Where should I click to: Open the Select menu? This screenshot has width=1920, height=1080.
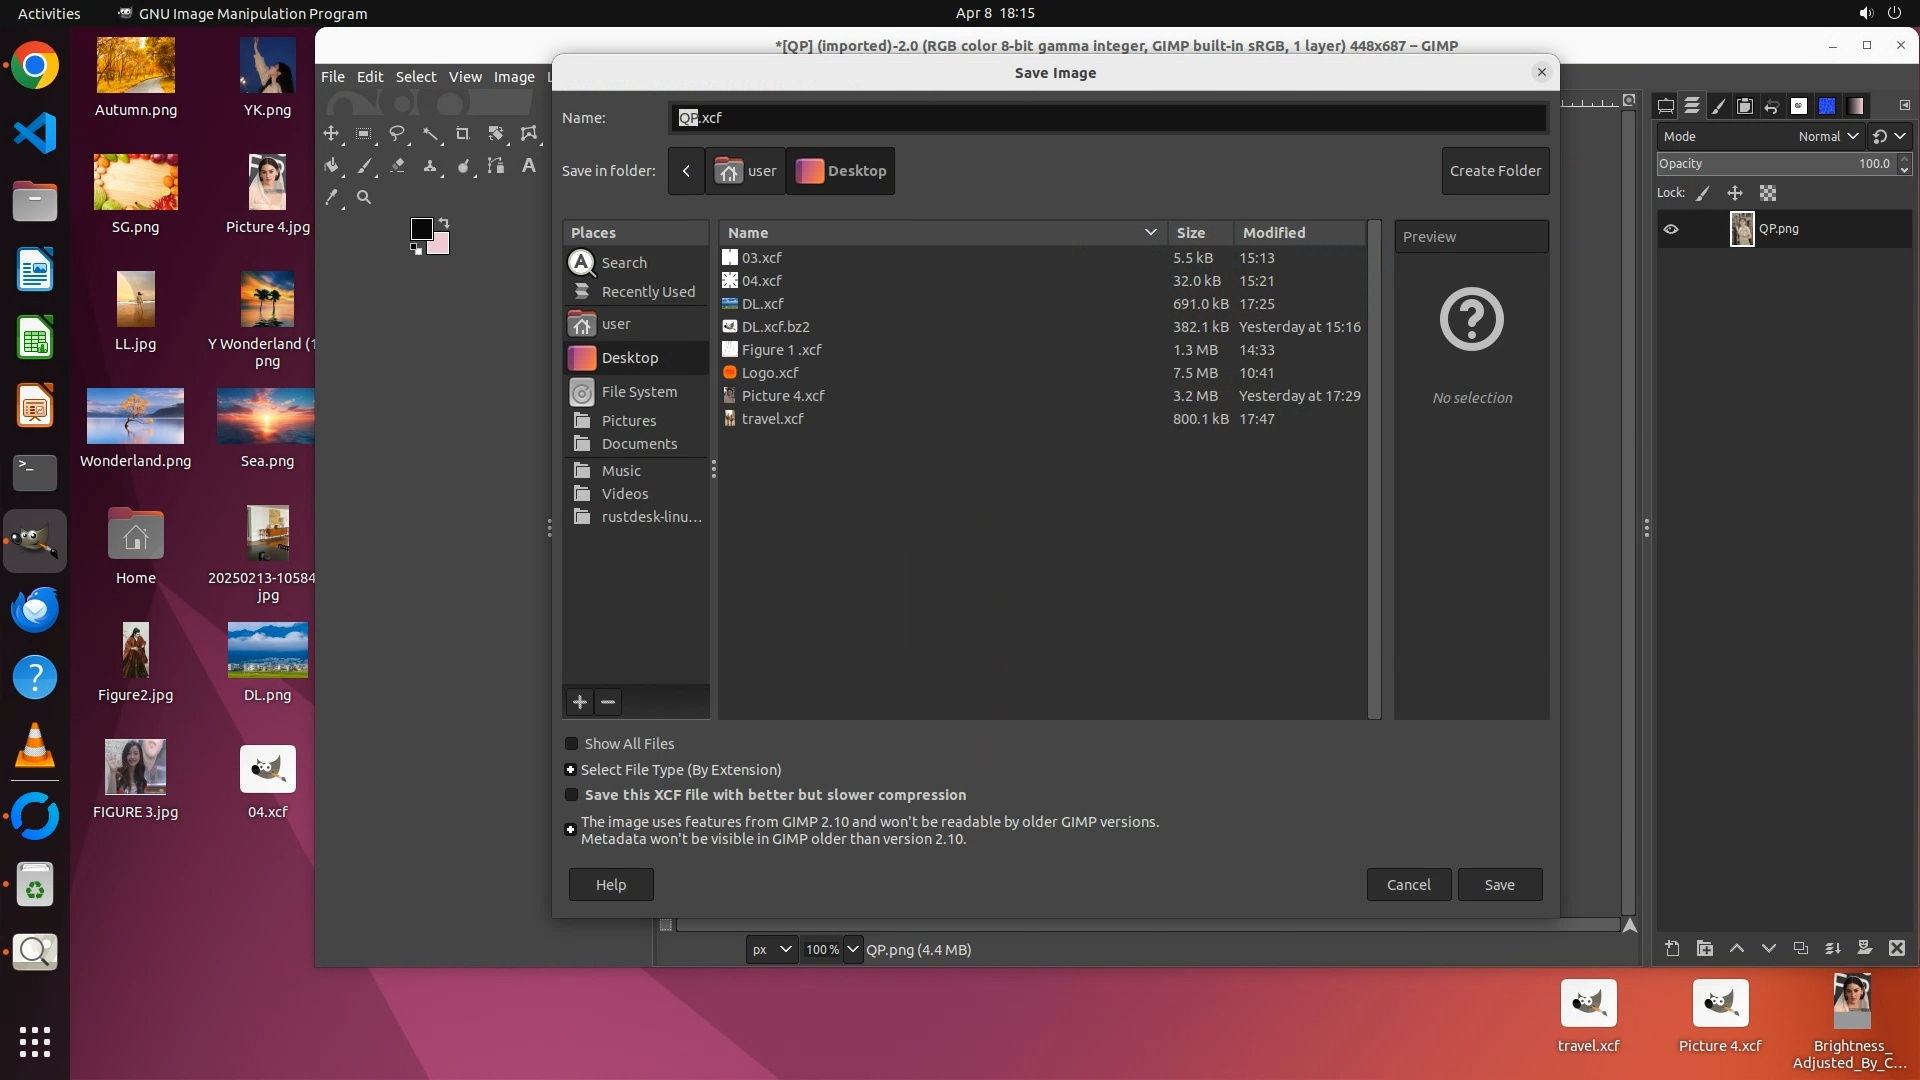click(415, 77)
